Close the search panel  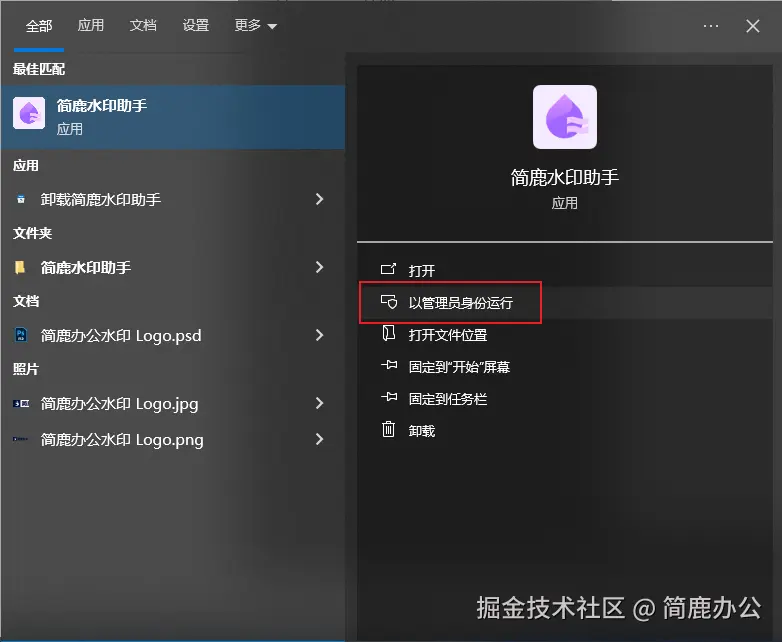753,26
